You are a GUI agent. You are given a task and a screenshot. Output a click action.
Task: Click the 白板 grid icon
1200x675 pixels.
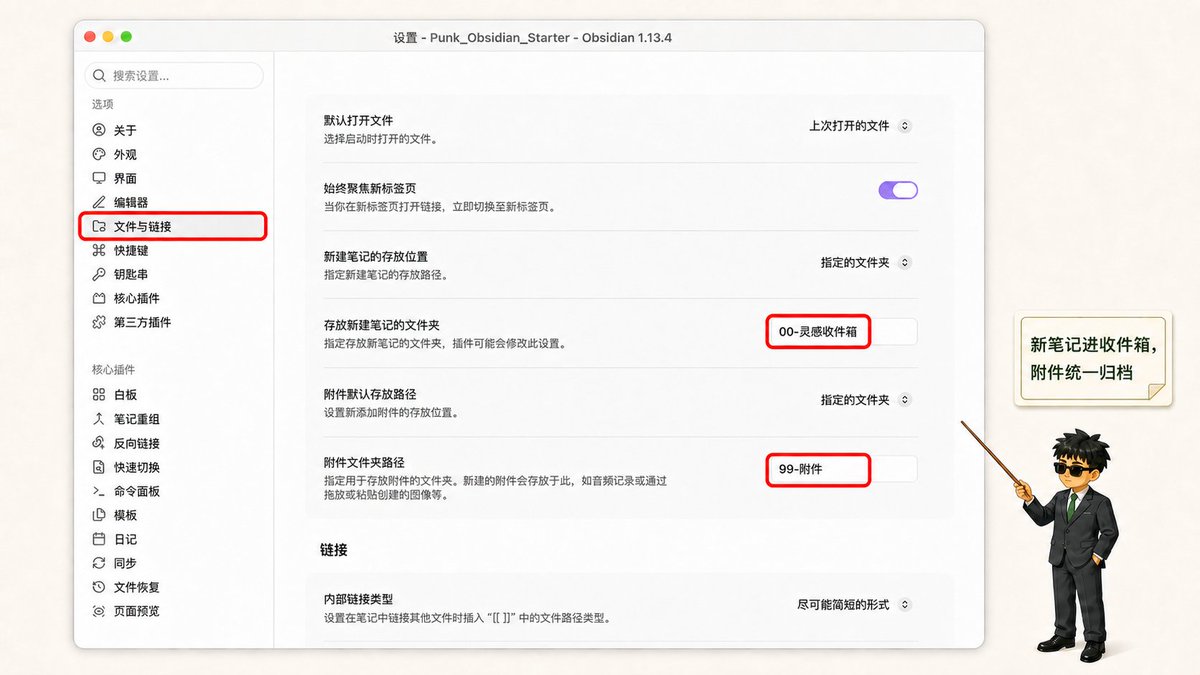click(98, 395)
